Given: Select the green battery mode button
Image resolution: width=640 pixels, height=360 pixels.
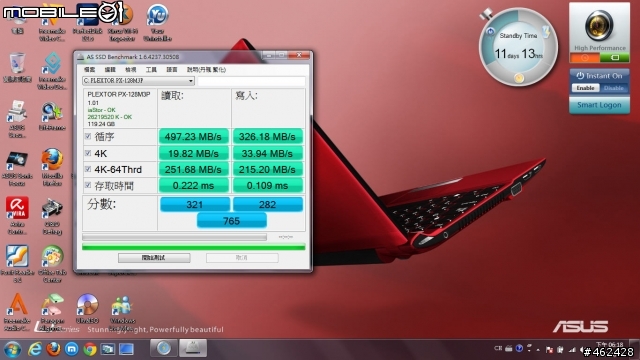Looking at the screenshot, I should (615, 58).
